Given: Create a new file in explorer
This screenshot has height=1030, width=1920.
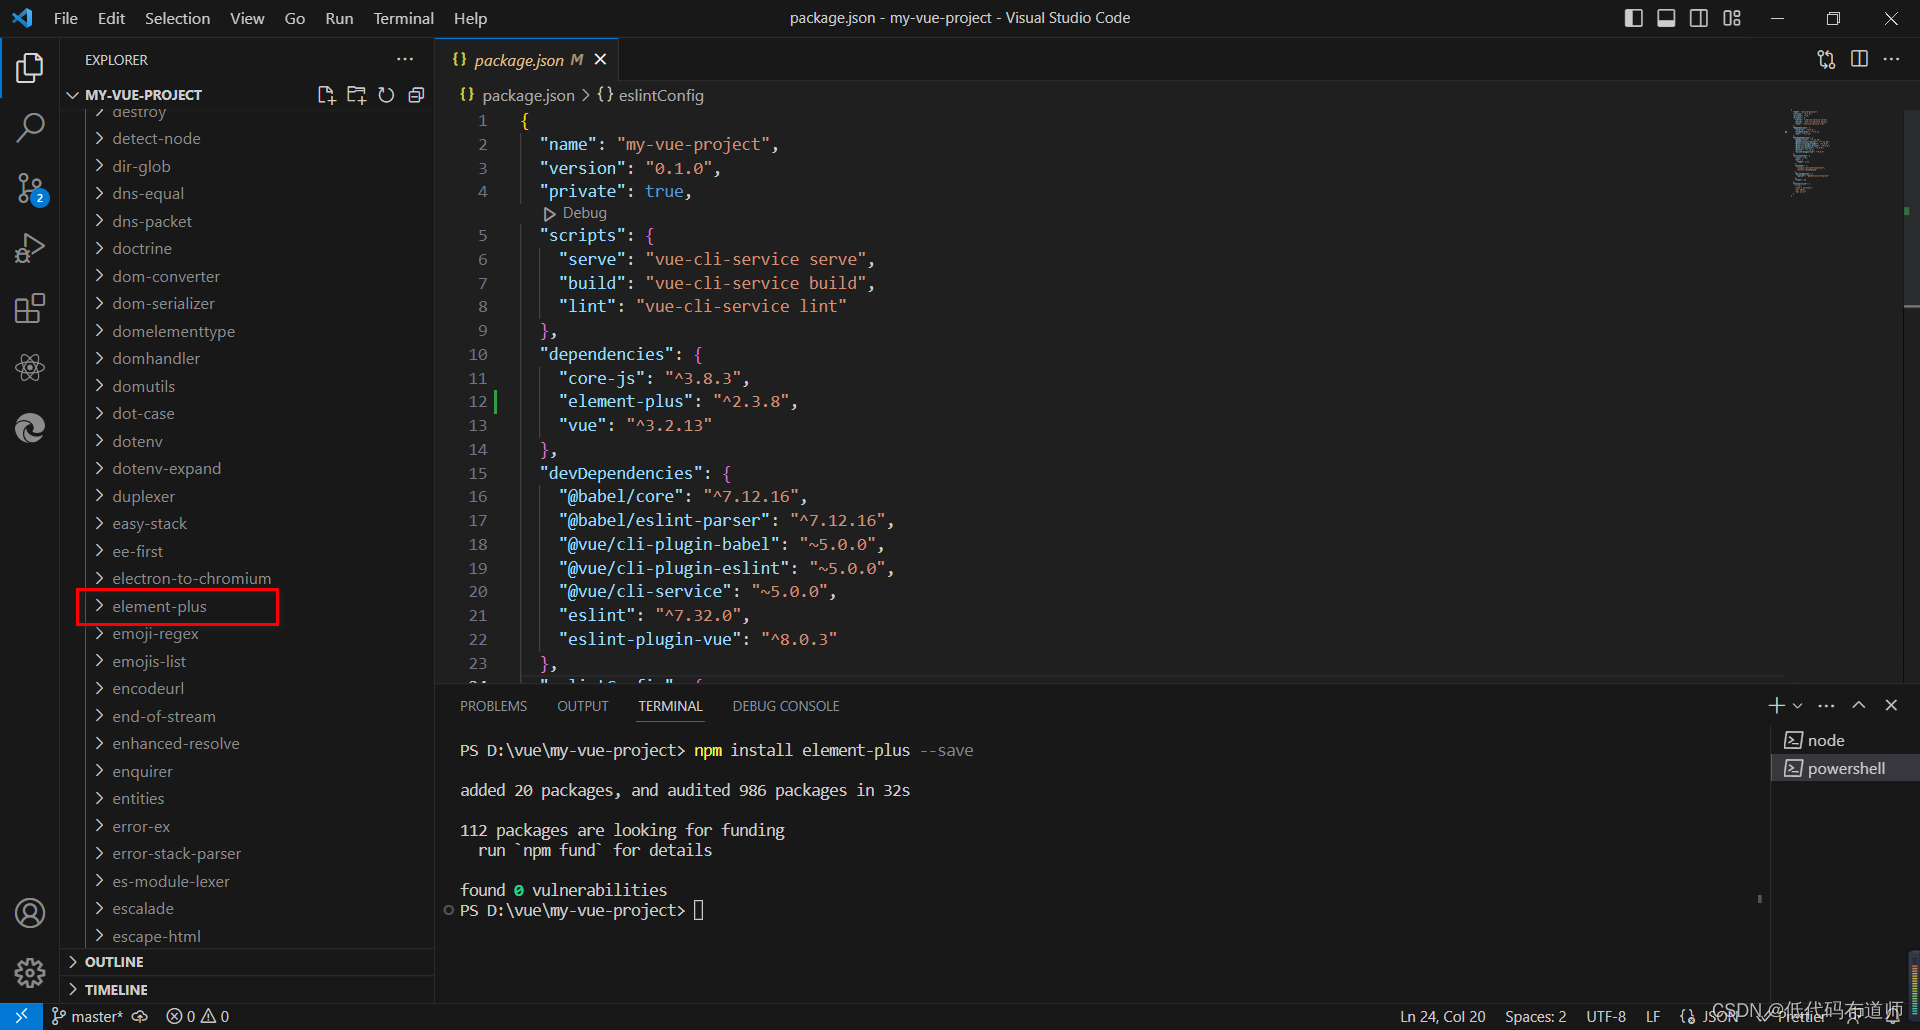Looking at the screenshot, I should pos(326,95).
